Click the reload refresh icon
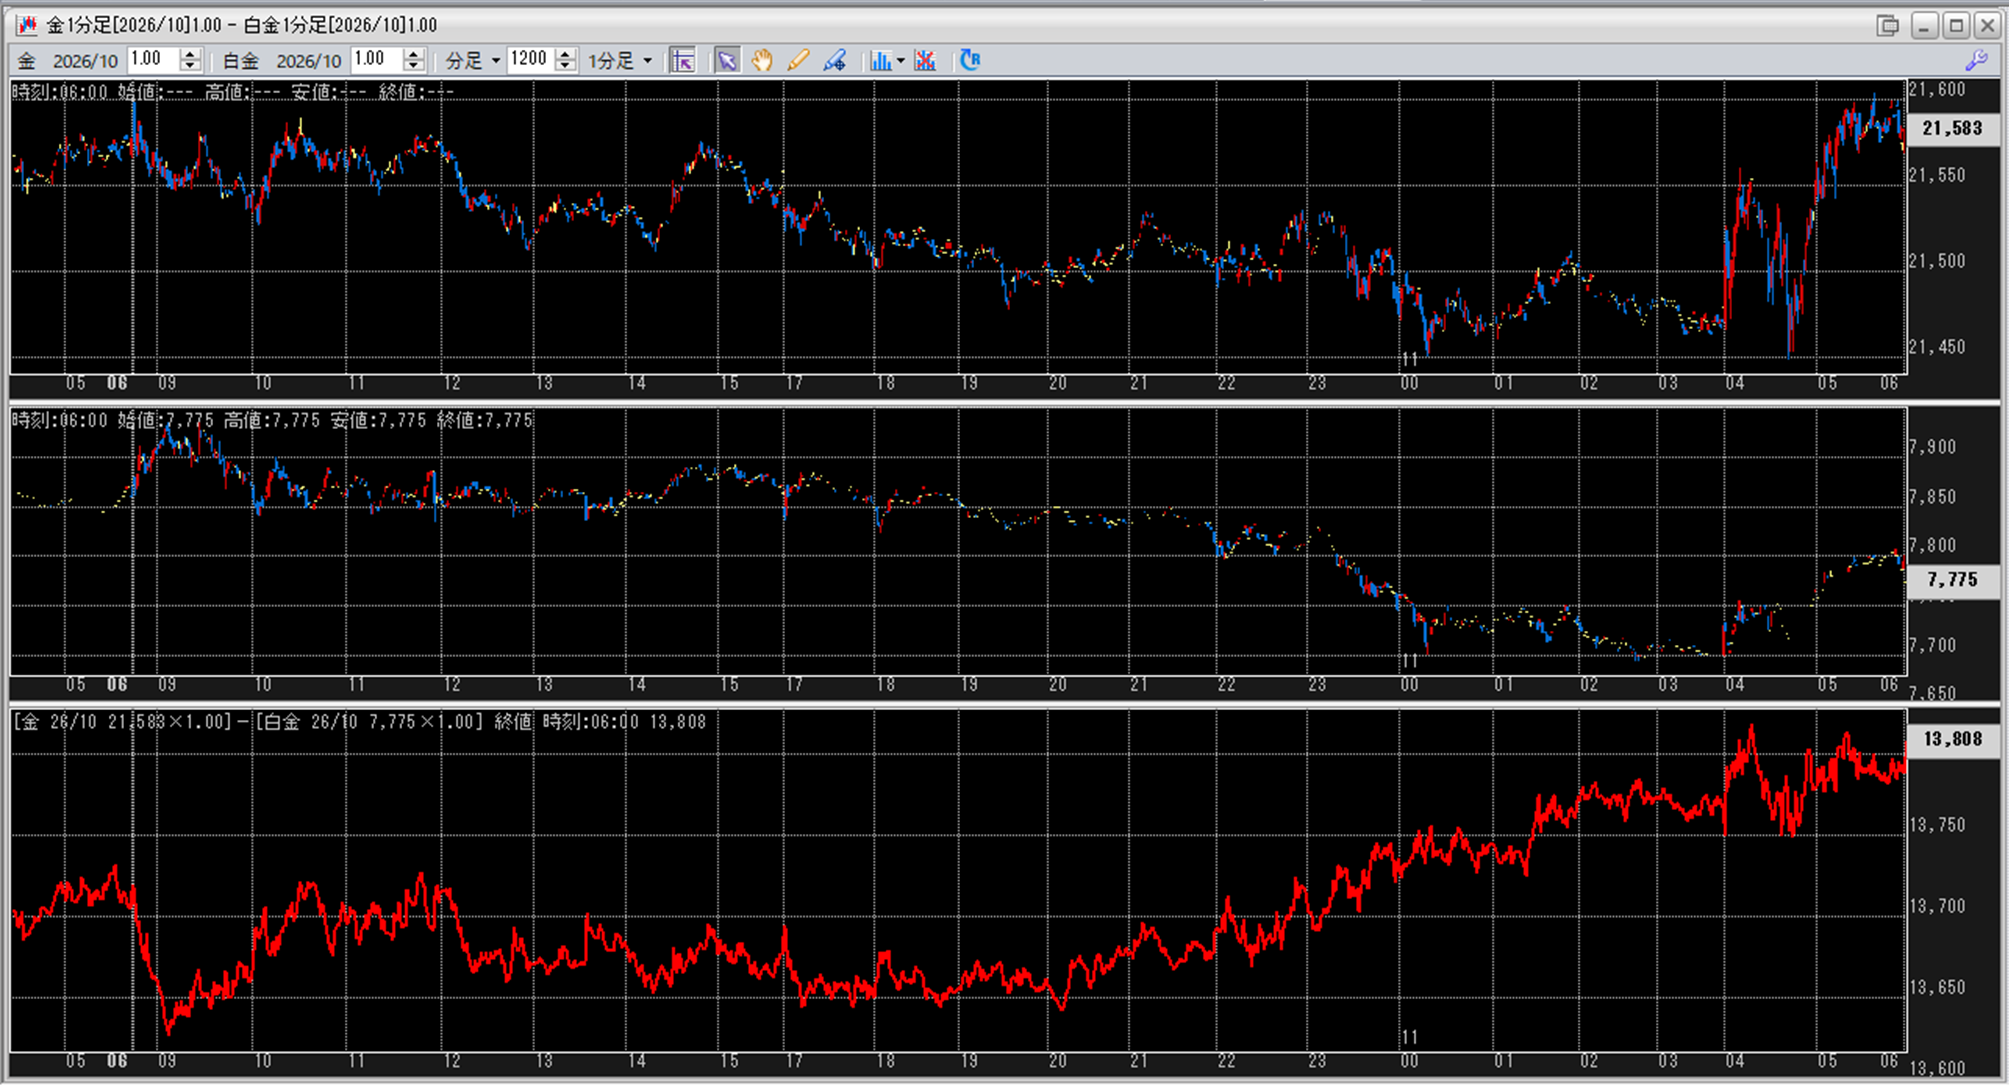This screenshot has width=2009, height=1086. [970, 61]
